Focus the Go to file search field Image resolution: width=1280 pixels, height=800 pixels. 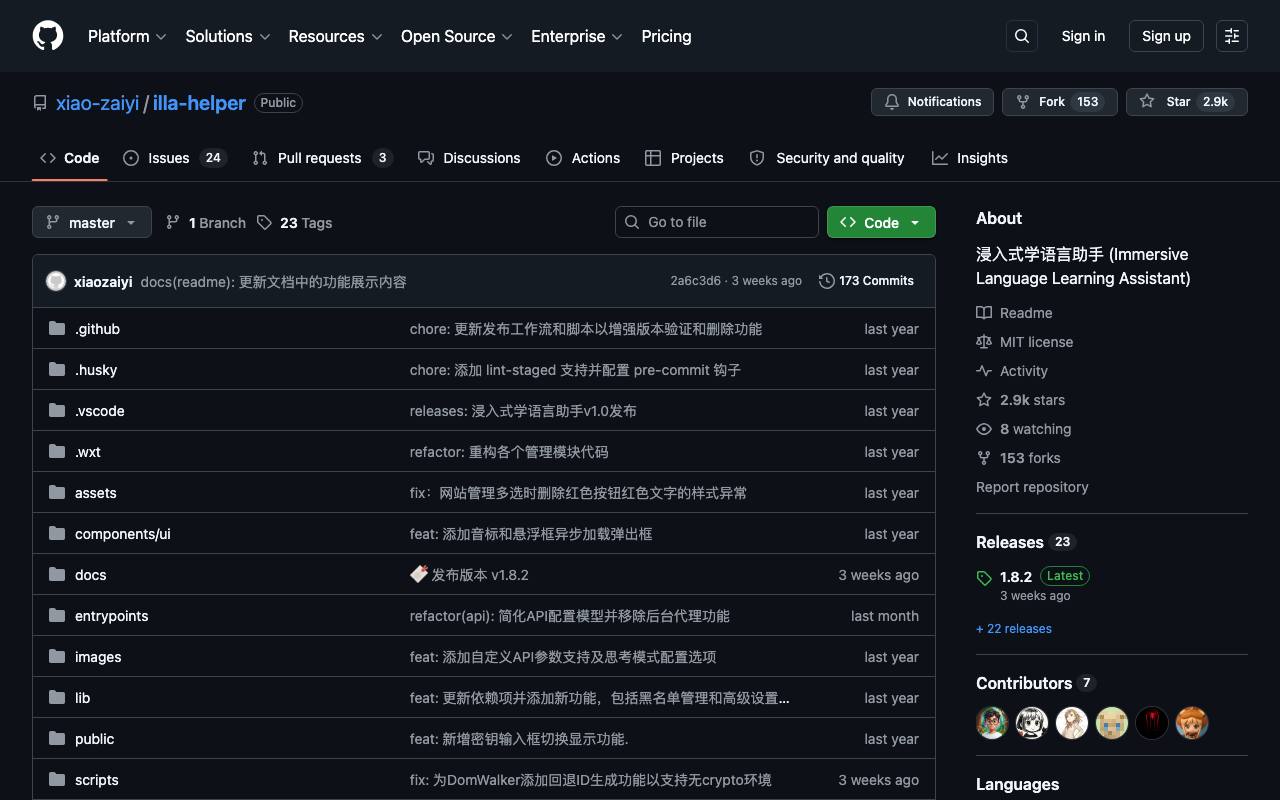pos(717,222)
